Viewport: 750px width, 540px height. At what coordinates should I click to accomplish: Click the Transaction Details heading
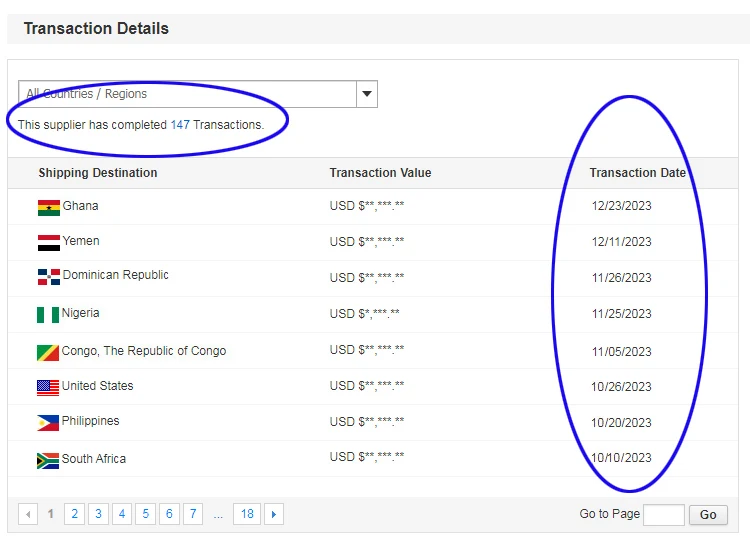[x=96, y=29]
